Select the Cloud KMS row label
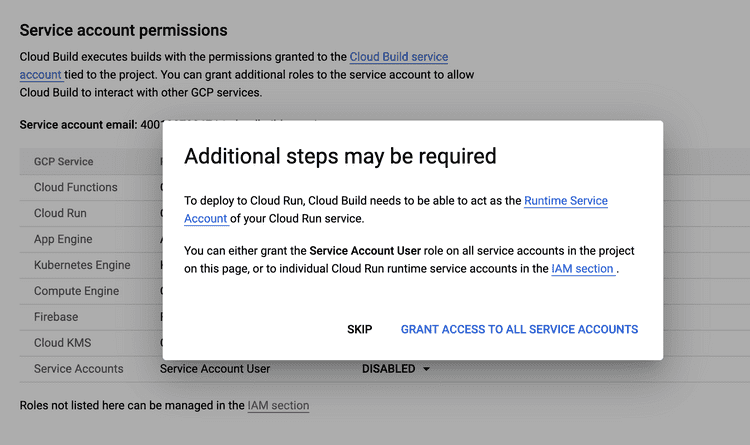Viewport: 750px width, 445px height. pos(62,343)
